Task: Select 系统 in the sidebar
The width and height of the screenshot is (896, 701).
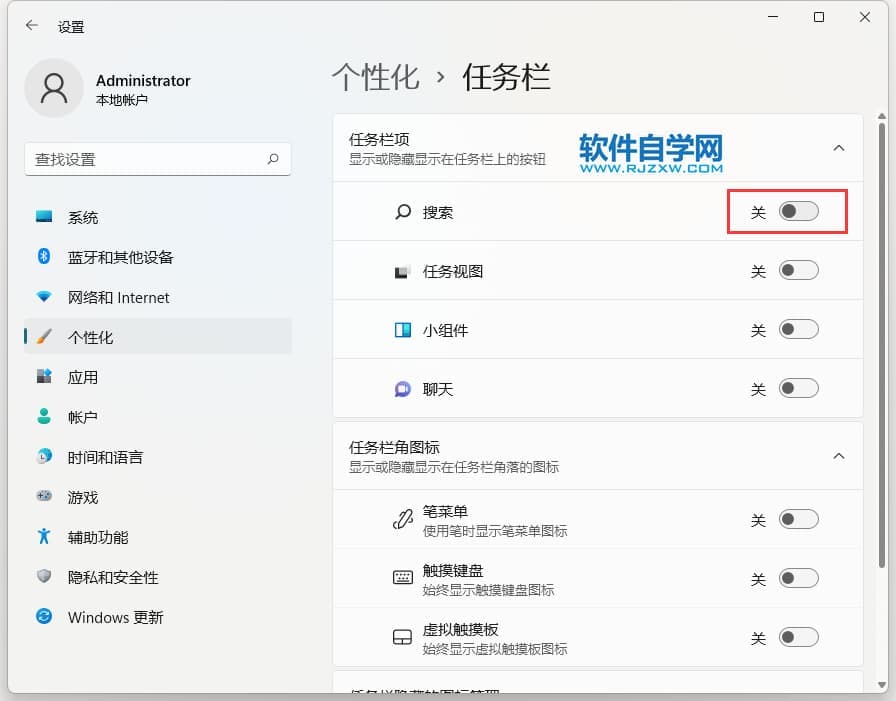Action: coord(83,217)
